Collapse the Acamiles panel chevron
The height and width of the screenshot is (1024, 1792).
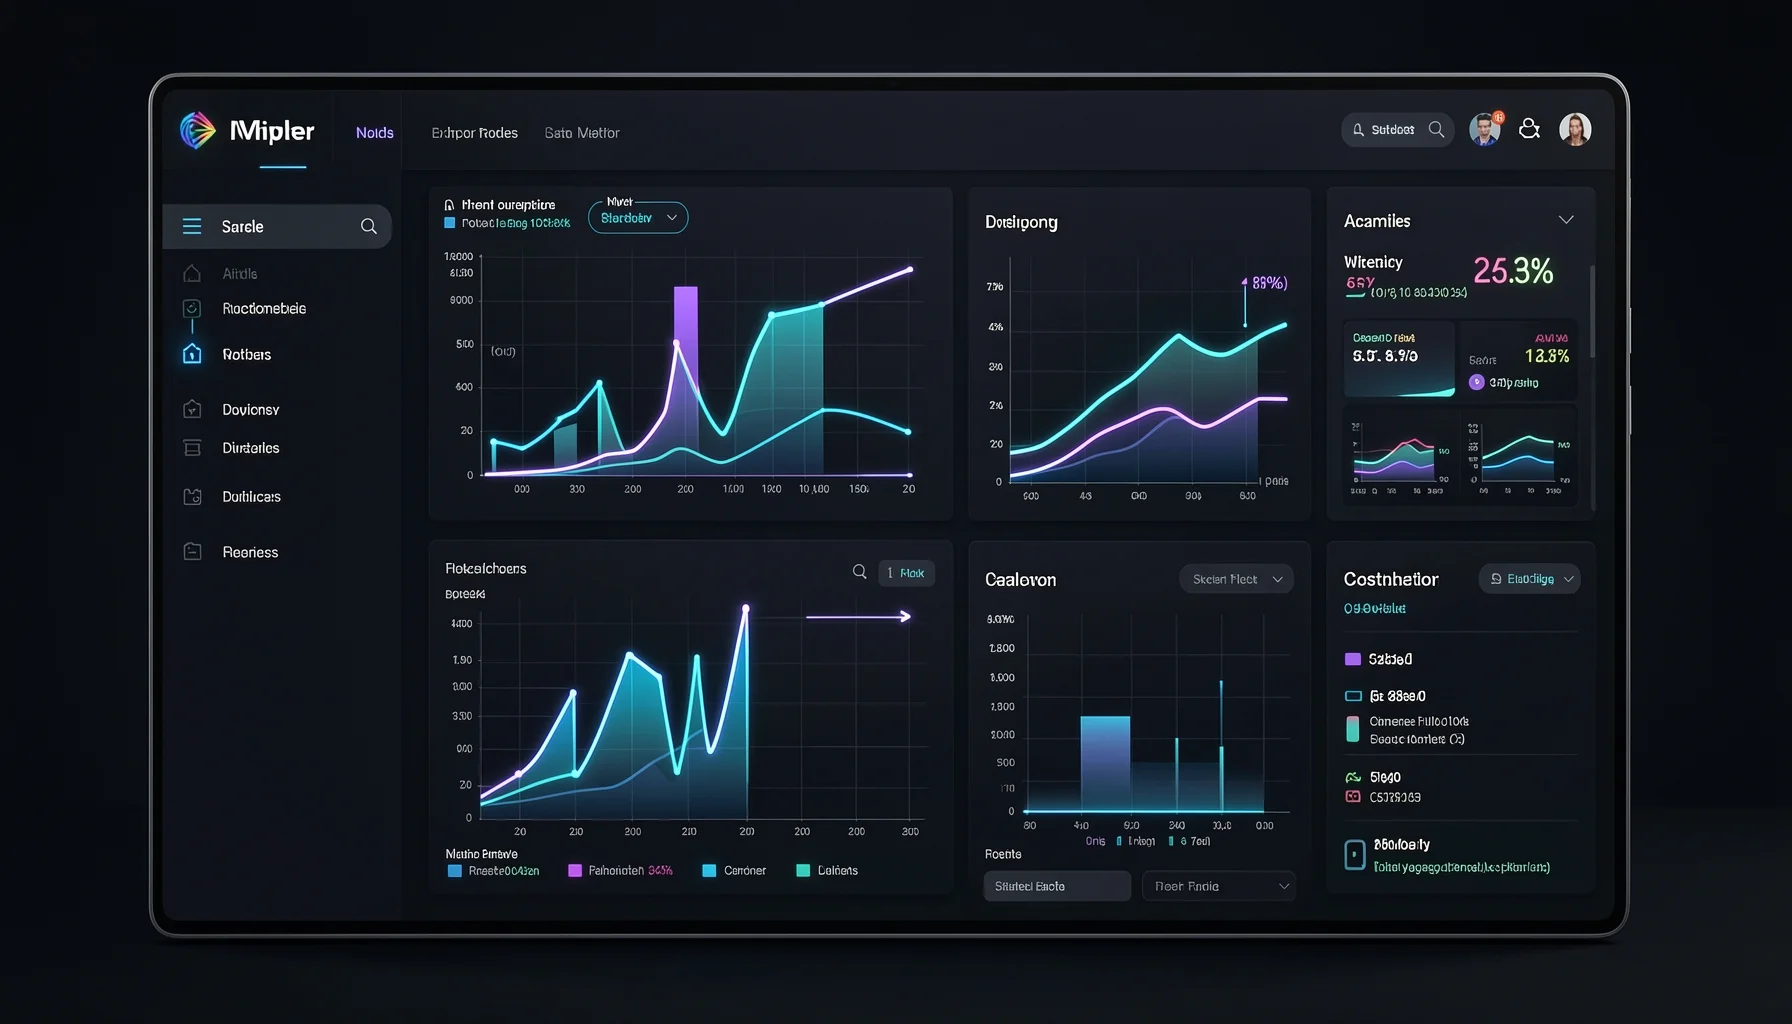(1566, 220)
